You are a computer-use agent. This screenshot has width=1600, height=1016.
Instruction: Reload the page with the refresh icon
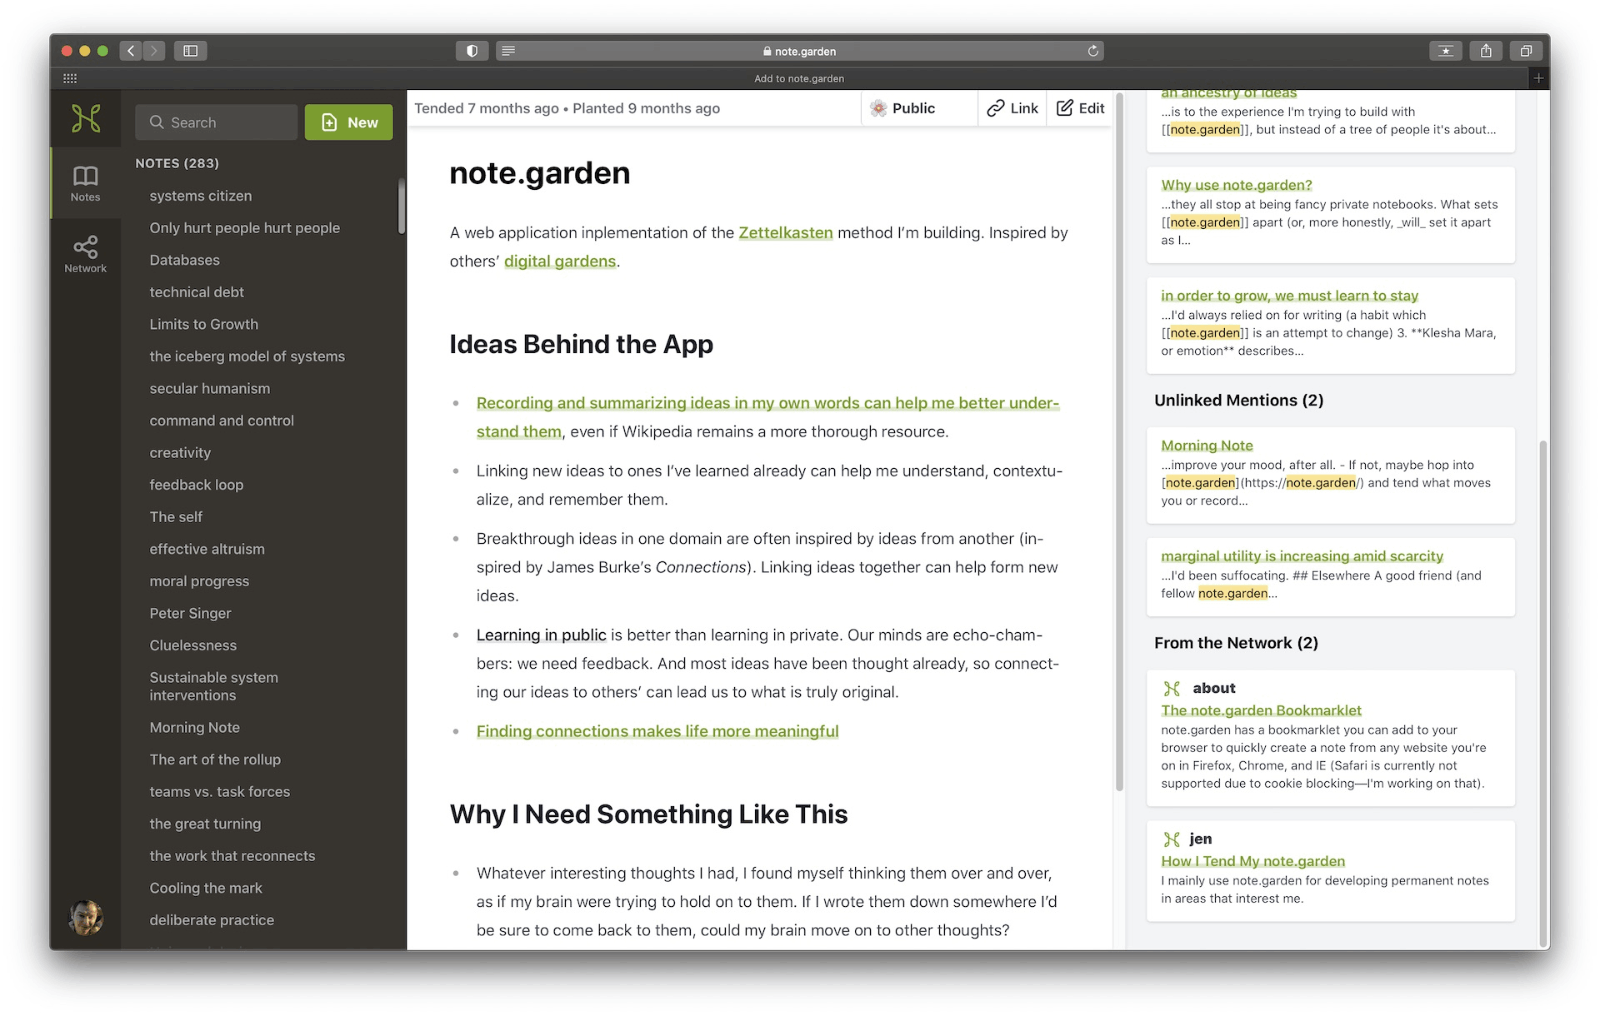[x=1093, y=51]
